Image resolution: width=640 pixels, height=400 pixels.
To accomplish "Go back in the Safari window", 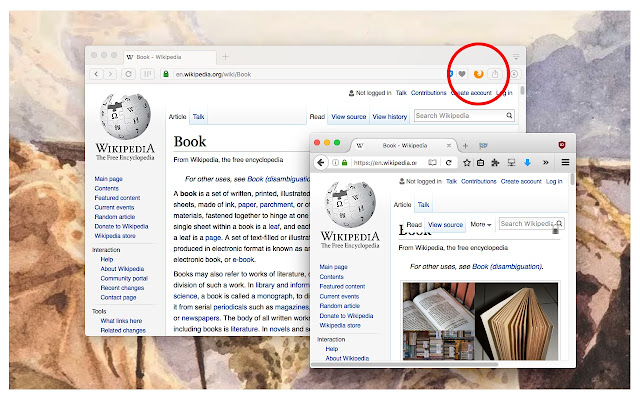I will point(96,74).
